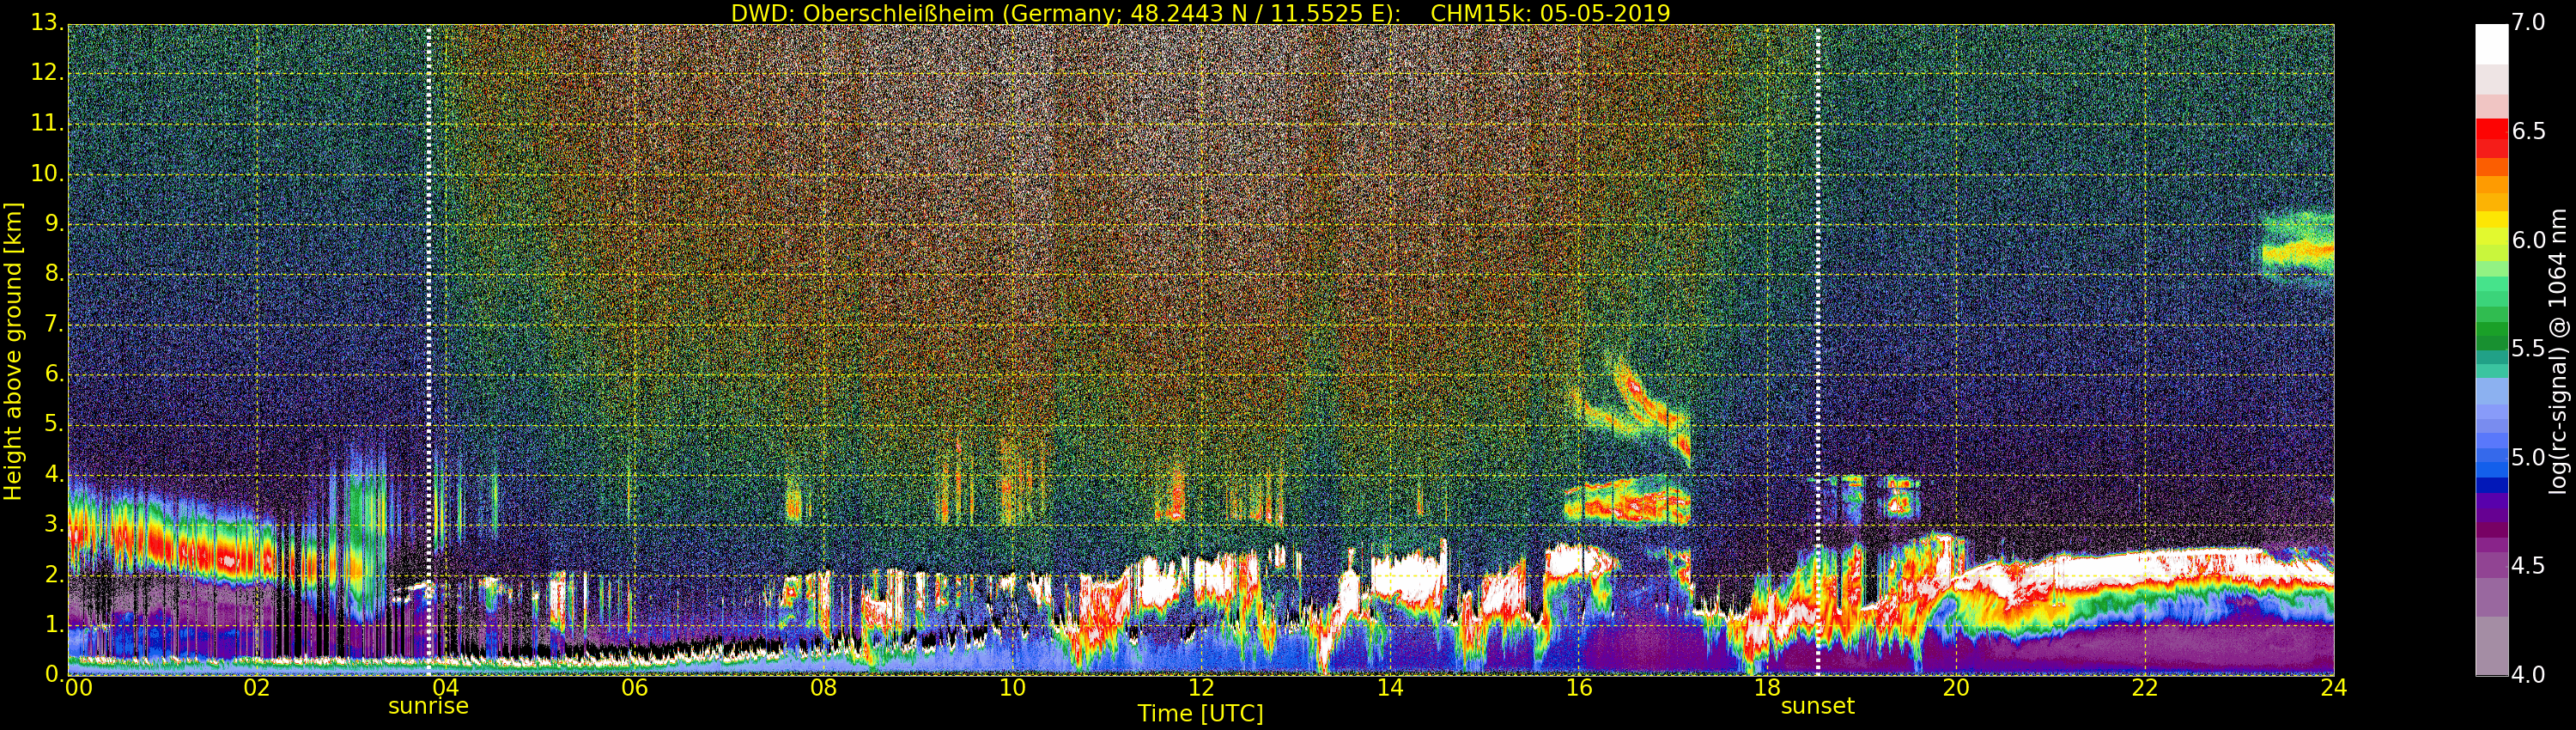
Task: Click the height axis tick '9.'
Action: click(x=54, y=224)
